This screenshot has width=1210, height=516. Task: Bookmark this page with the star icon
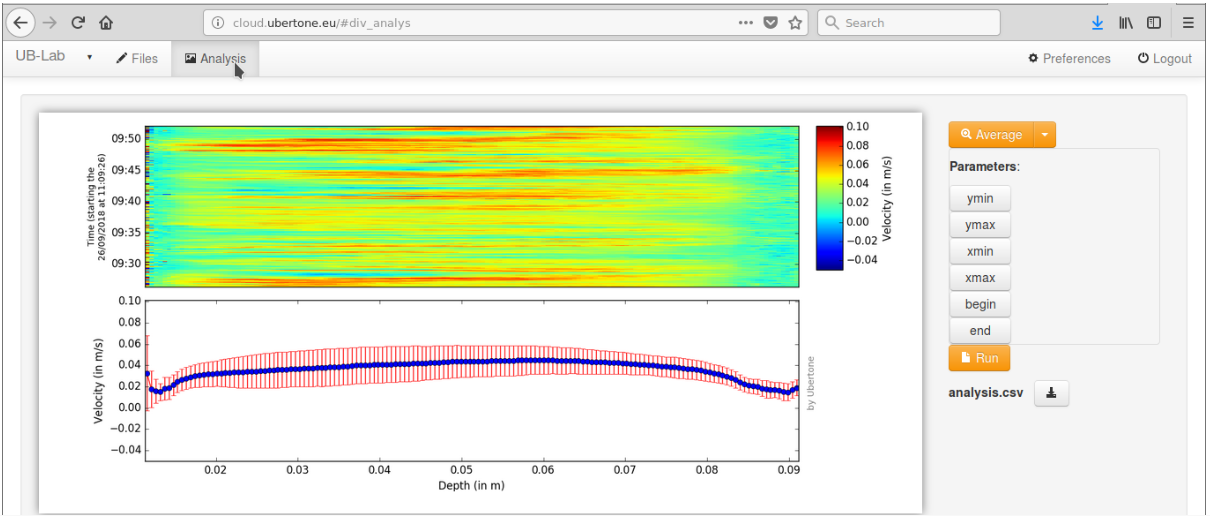click(x=795, y=22)
